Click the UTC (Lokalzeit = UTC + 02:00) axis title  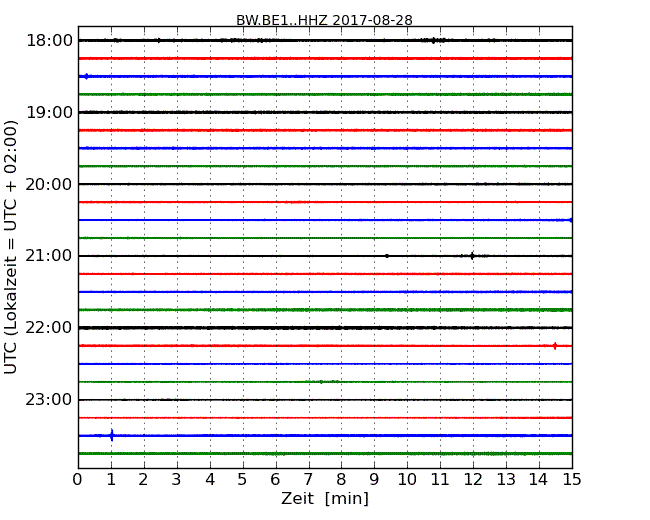coord(11,247)
